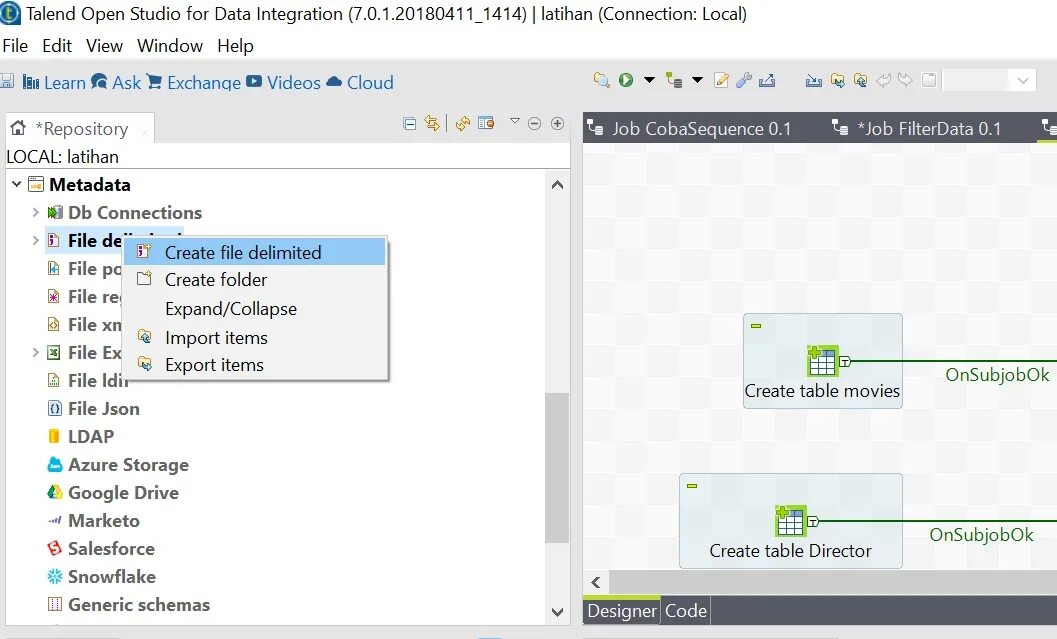This screenshot has width=1057, height=639.
Task: Click the job creation icon with database
Action: (x=673, y=80)
